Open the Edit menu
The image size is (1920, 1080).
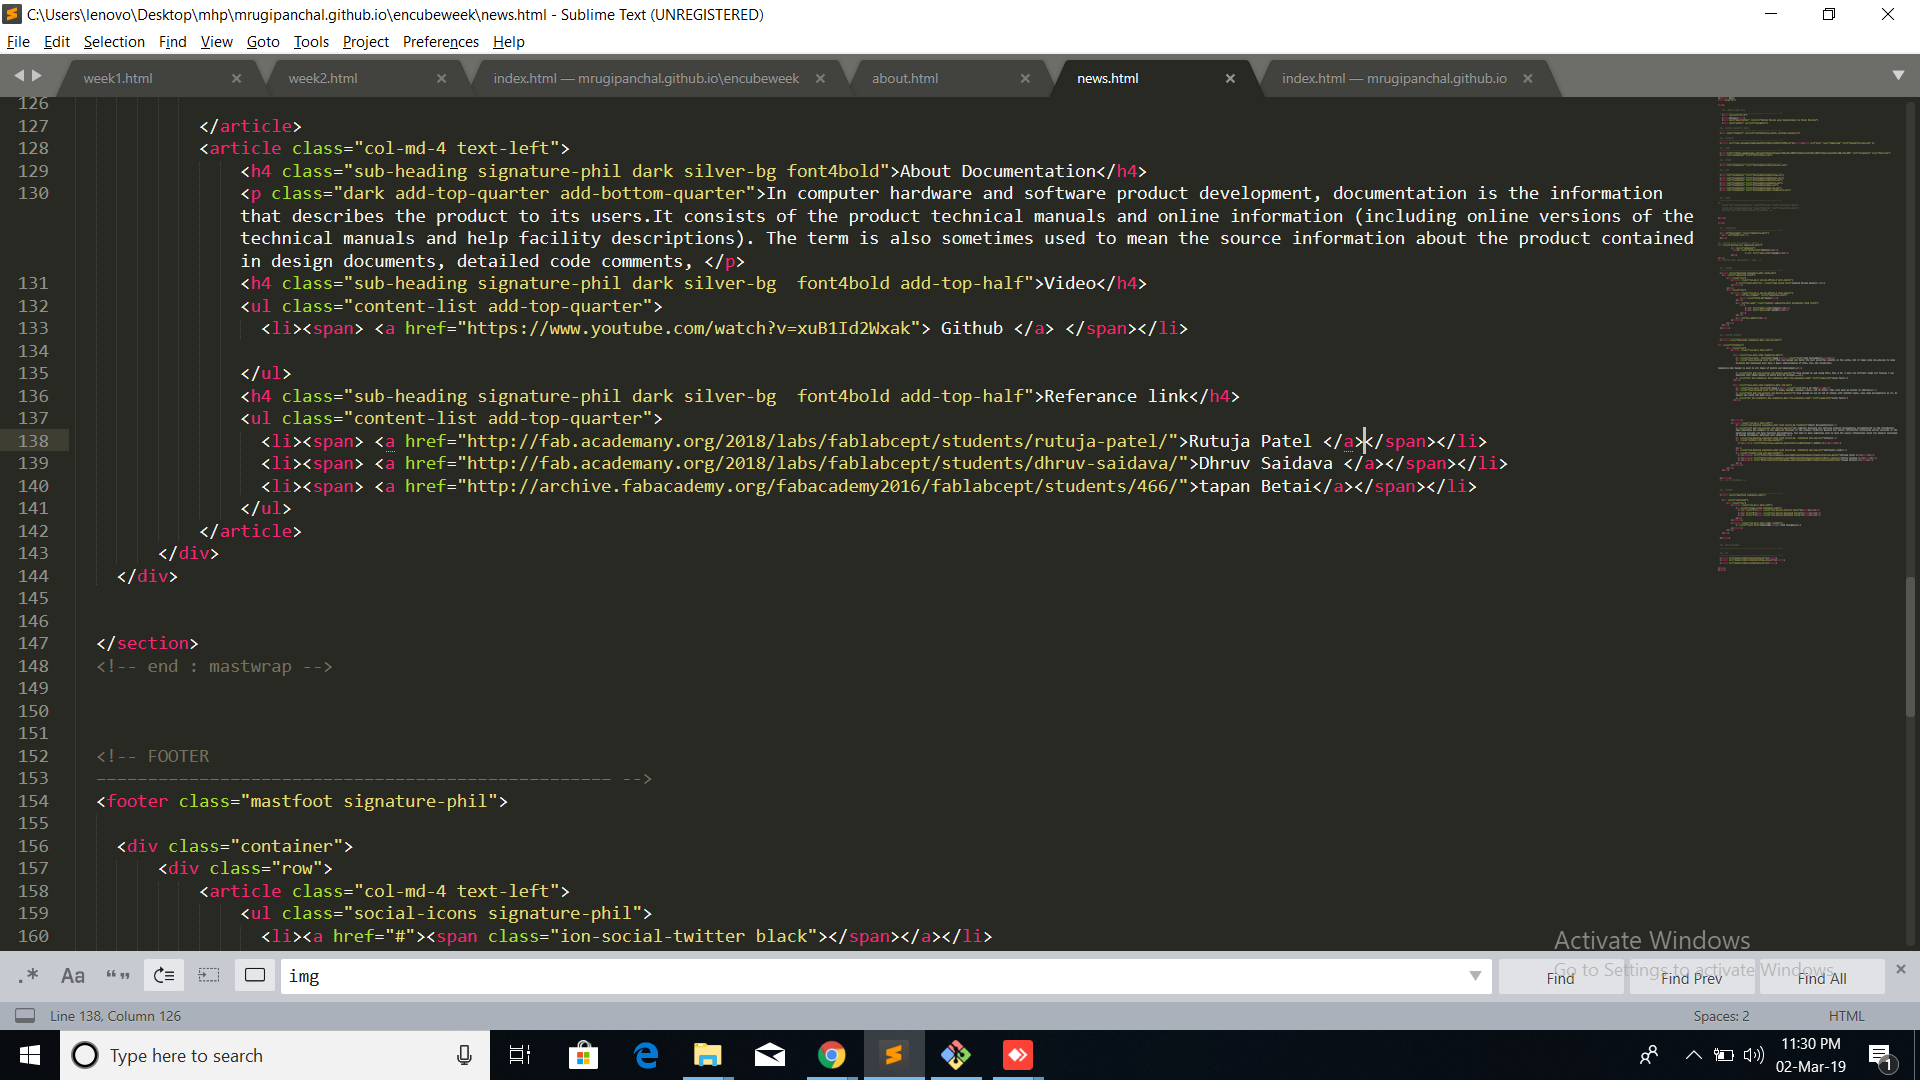pyautogui.click(x=56, y=42)
